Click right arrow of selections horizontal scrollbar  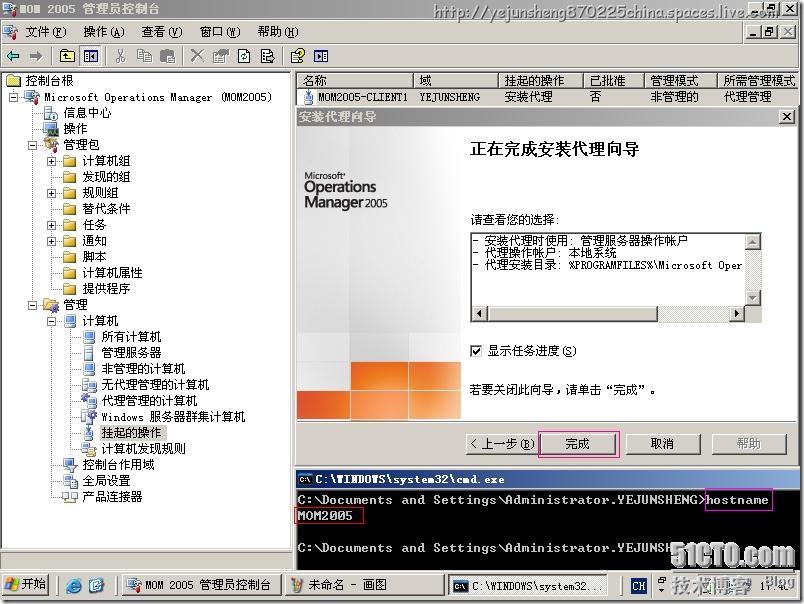click(737, 313)
